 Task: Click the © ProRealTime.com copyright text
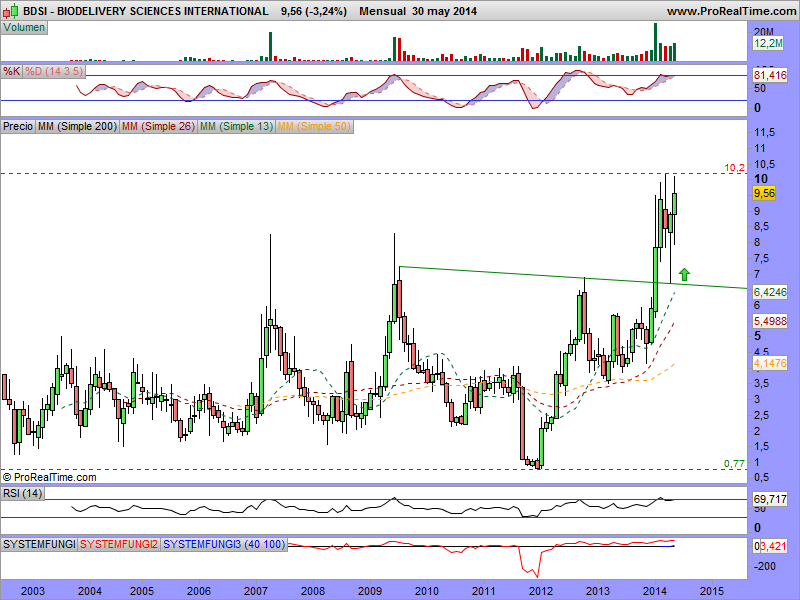49,478
